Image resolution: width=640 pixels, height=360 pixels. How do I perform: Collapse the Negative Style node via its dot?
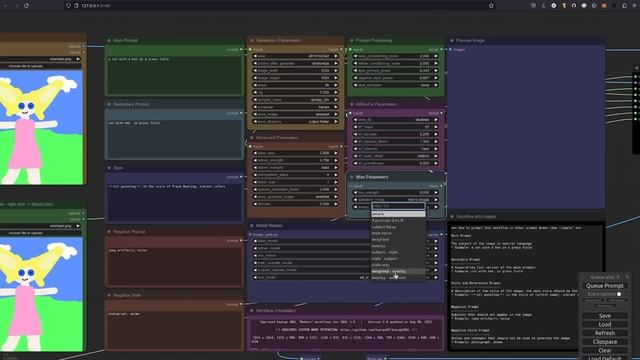click(x=109, y=295)
